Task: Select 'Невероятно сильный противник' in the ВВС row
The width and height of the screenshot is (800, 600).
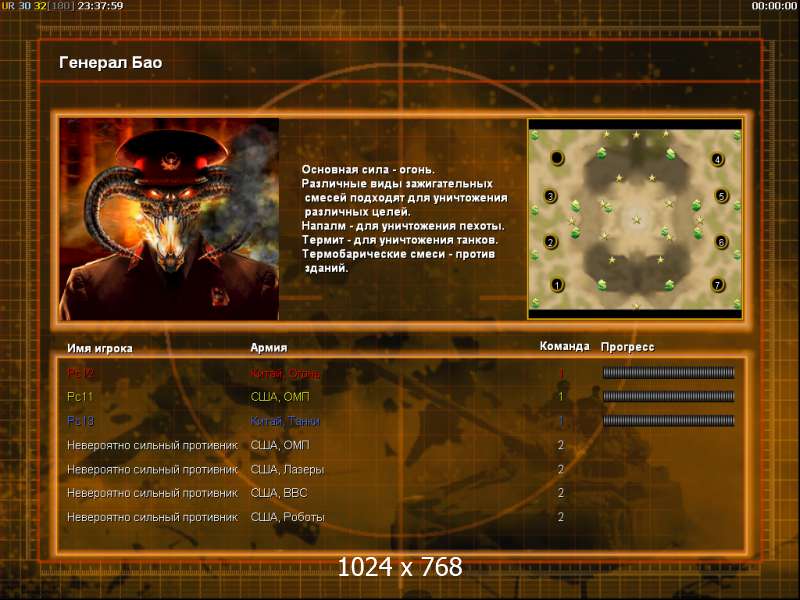Action: (153, 493)
